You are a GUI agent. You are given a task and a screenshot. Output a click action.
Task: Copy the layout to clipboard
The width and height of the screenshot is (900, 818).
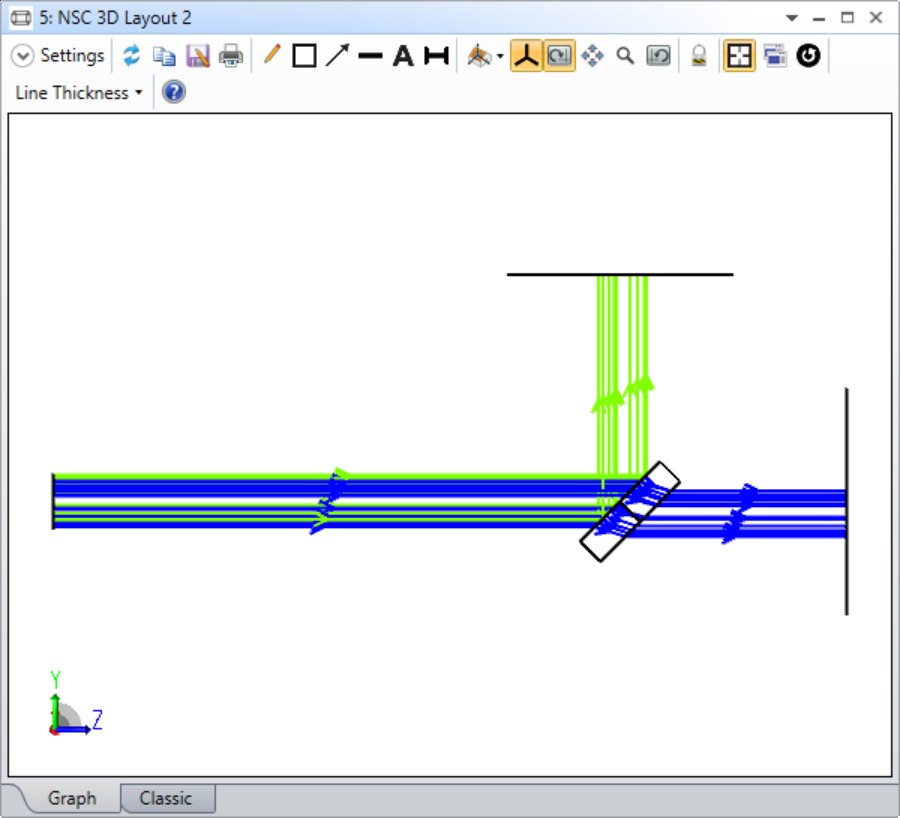click(x=164, y=56)
